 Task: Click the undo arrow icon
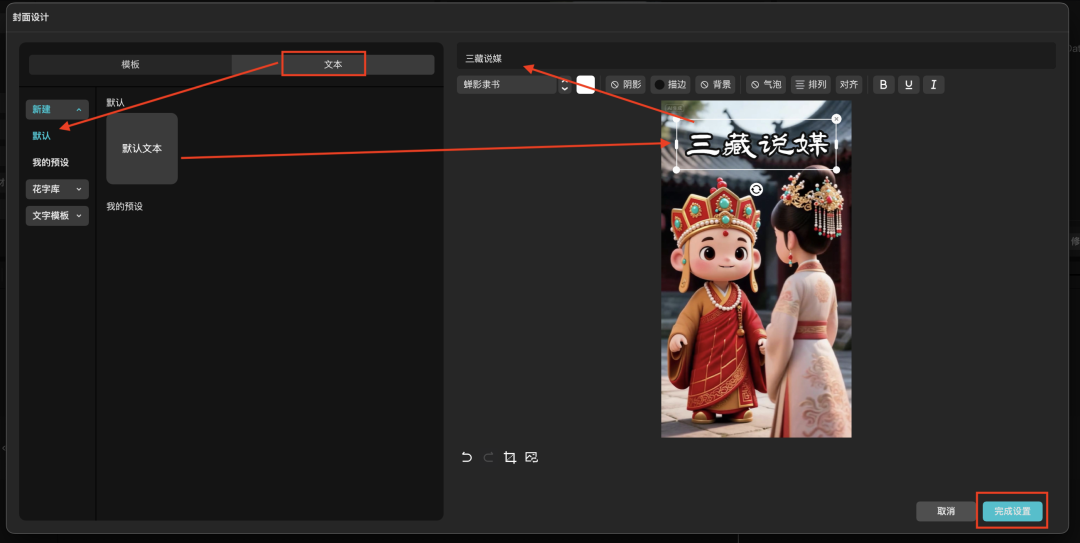[x=466, y=457]
